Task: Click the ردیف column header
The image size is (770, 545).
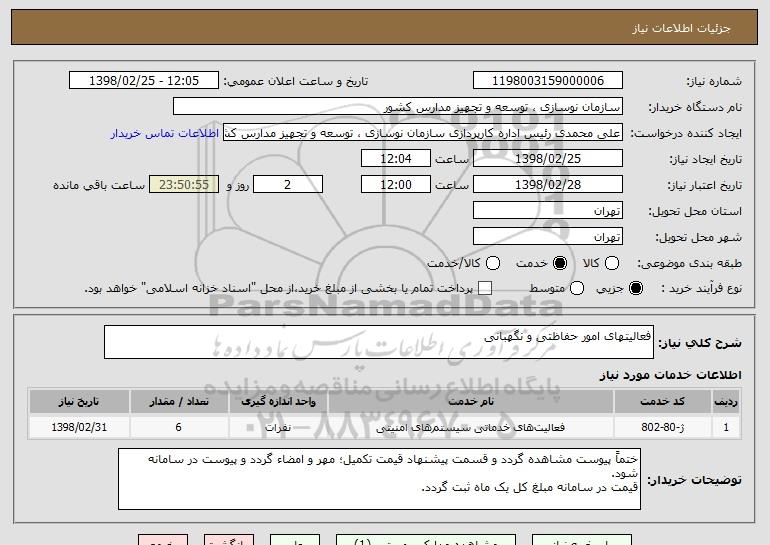Action: [x=726, y=402]
